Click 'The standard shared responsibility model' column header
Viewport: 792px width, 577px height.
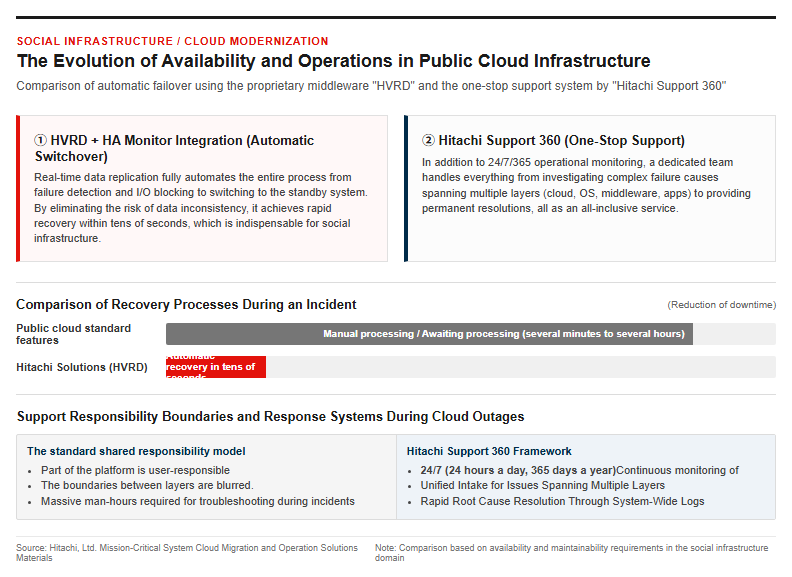pyautogui.click(x=136, y=451)
